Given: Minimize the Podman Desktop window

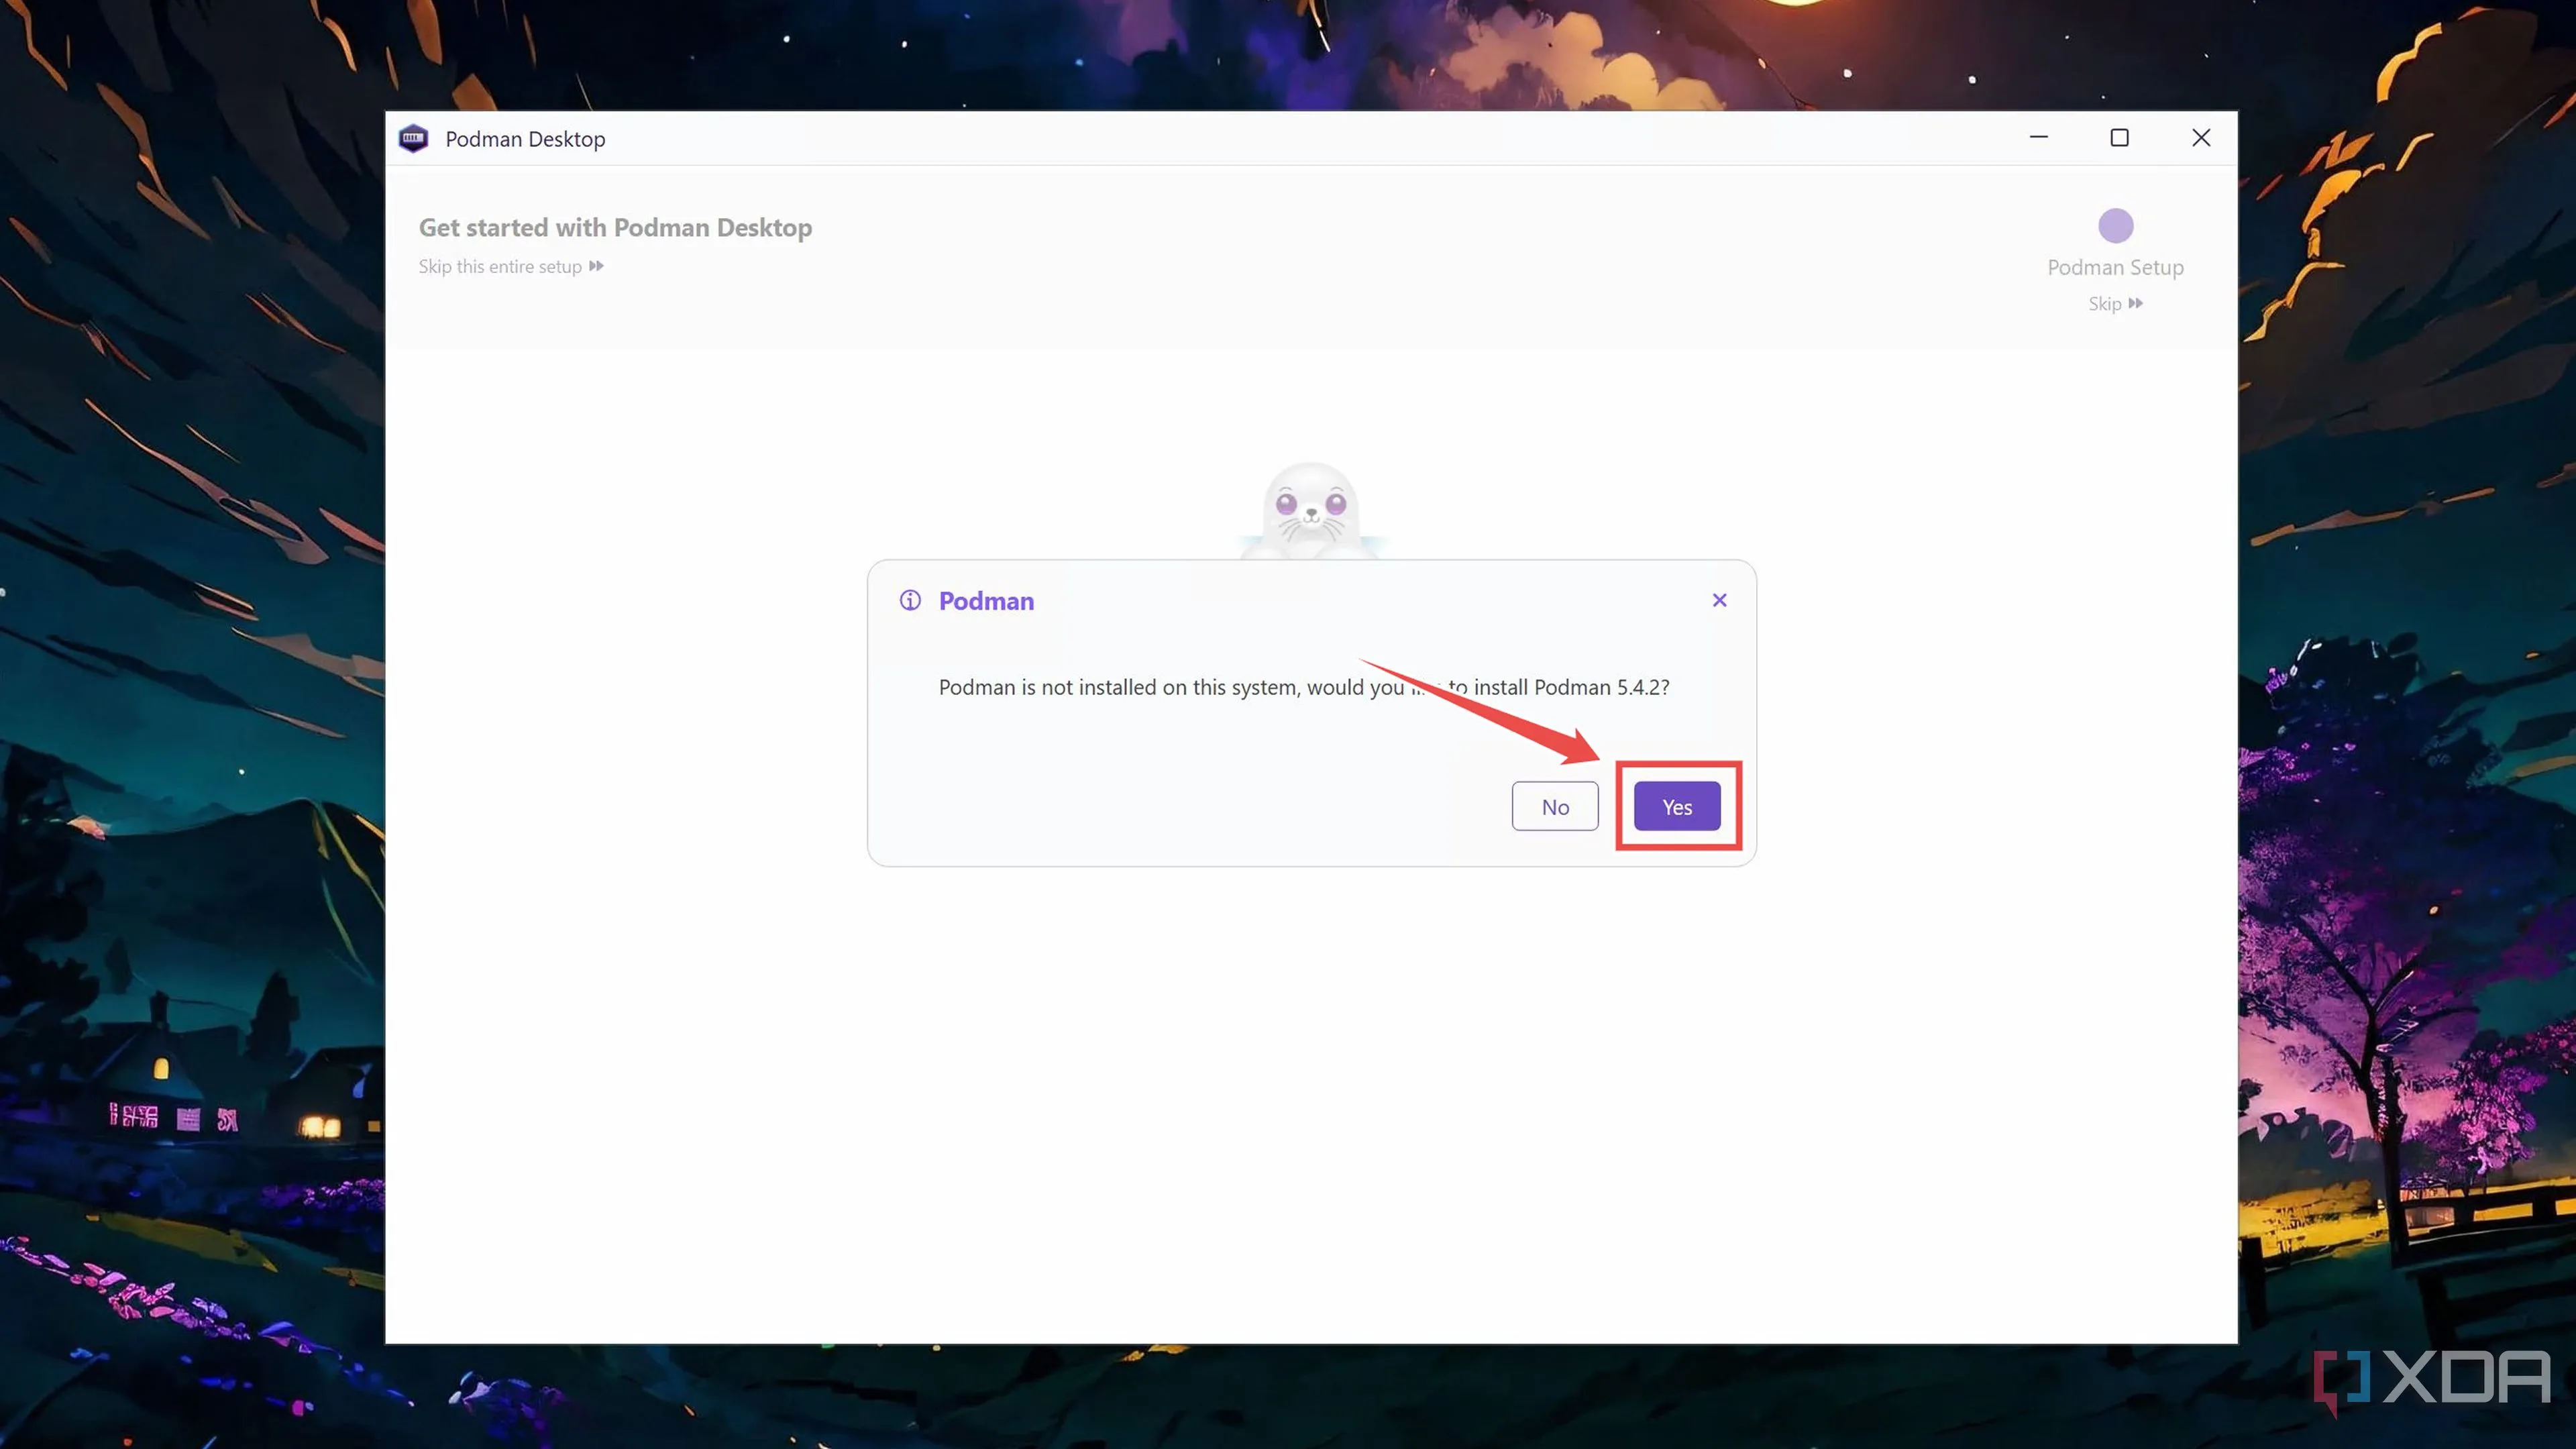Looking at the screenshot, I should tap(2039, 137).
